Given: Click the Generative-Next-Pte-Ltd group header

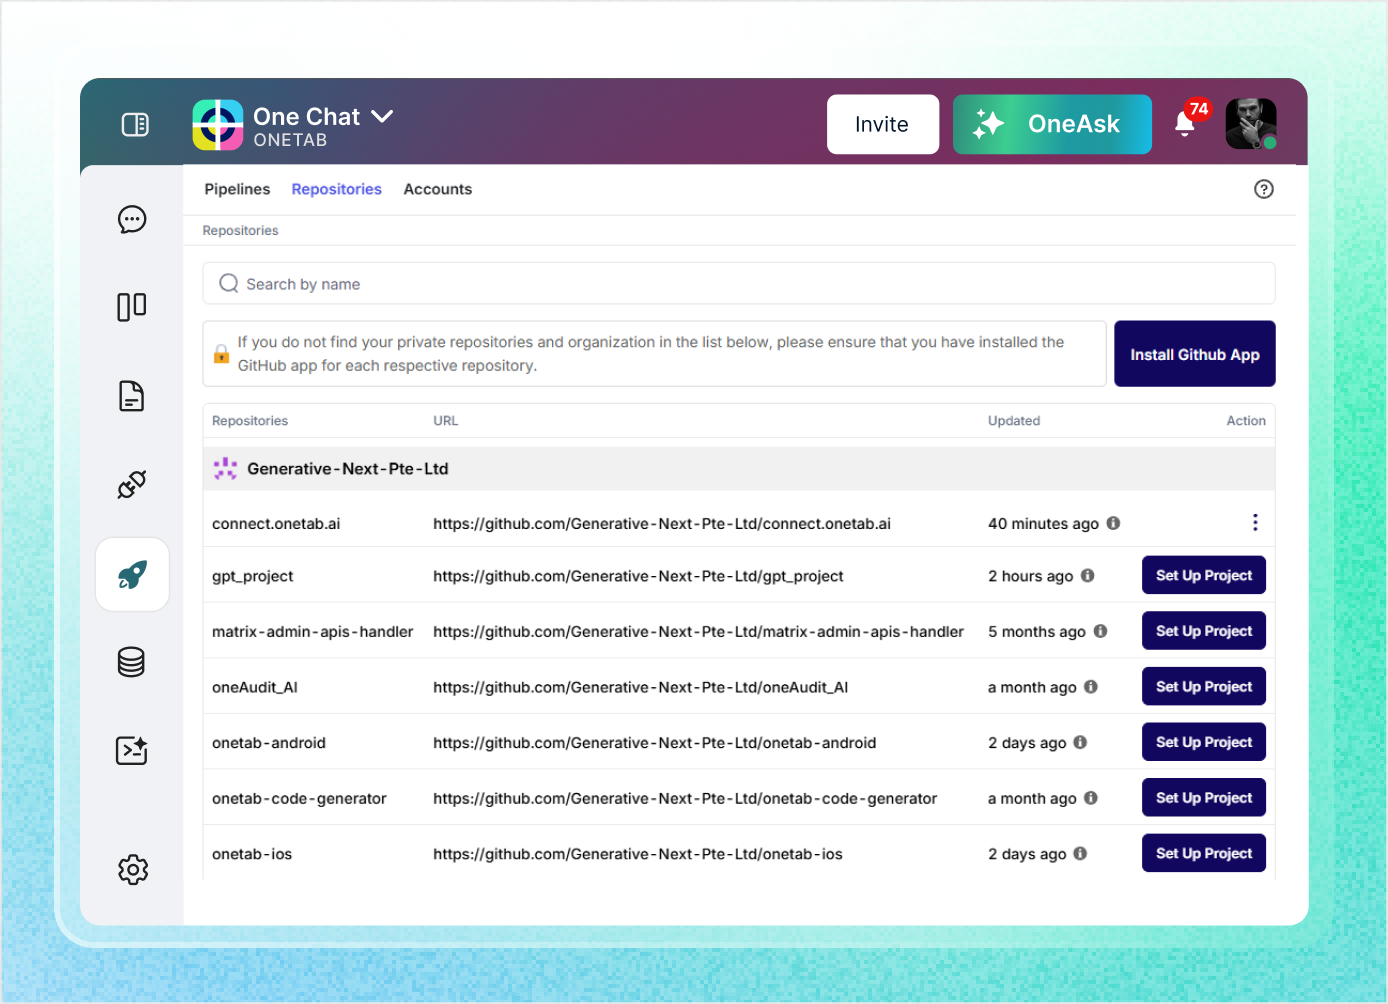Looking at the screenshot, I should click(x=739, y=469).
